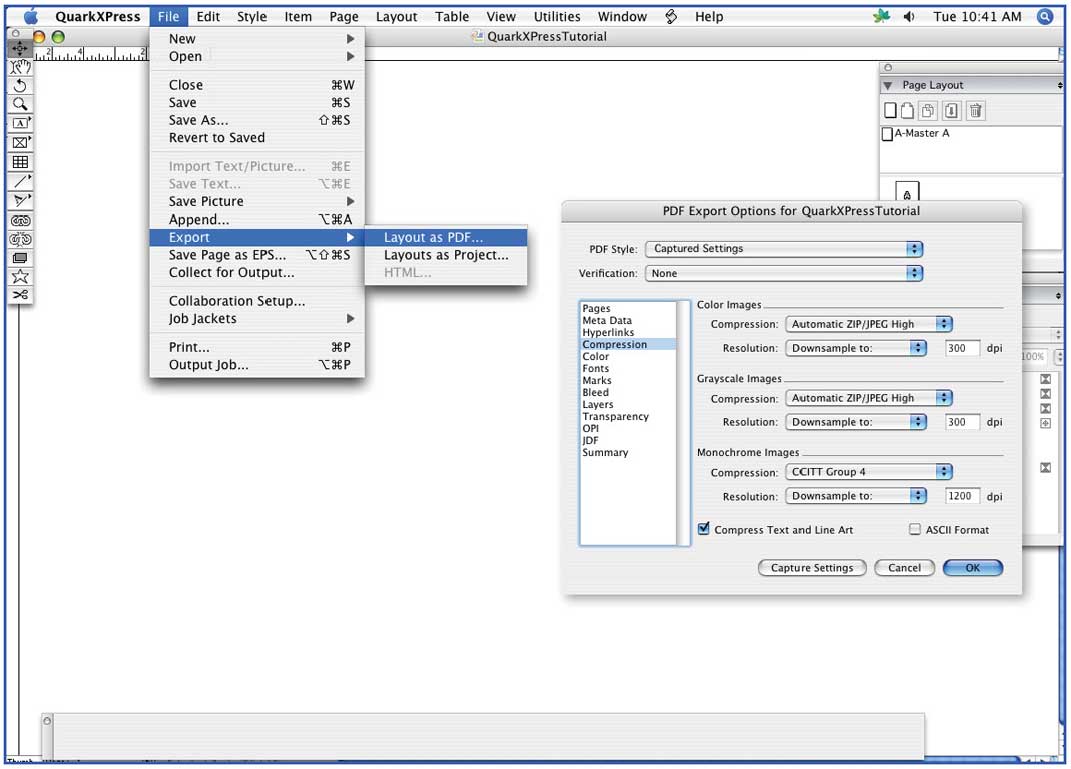Screen dimensions: 1071x769
Task: Choose Layouts as Project submenu item
Action: pos(446,255)
